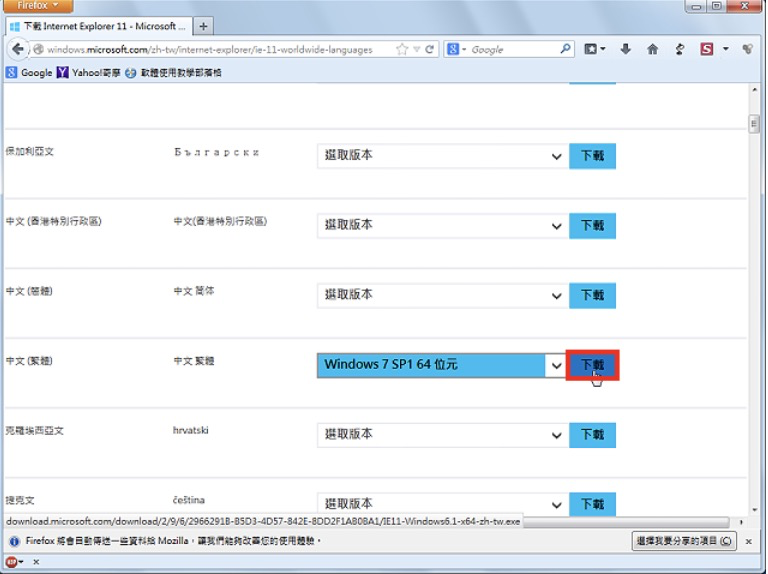Click 下載 button in 中文 简体 row
This screenshot has height=574, width=768.
click(592, 295)
